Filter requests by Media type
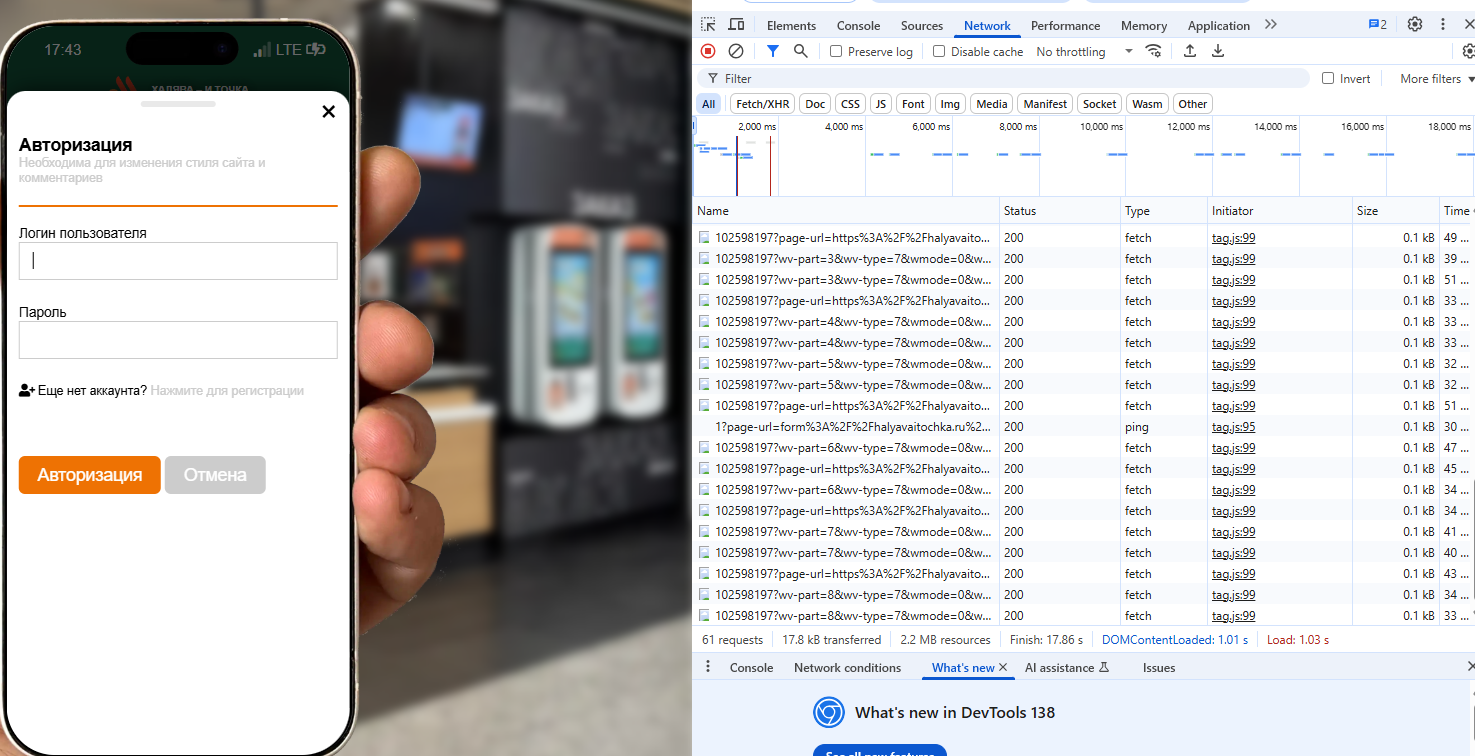The width and height of the screenshot is (1475, 756). coord(992,104)
